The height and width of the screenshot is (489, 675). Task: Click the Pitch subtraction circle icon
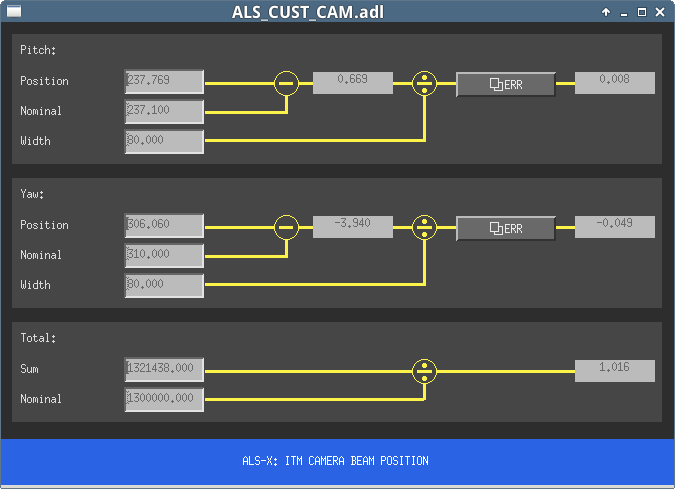(x=286, y=83)
